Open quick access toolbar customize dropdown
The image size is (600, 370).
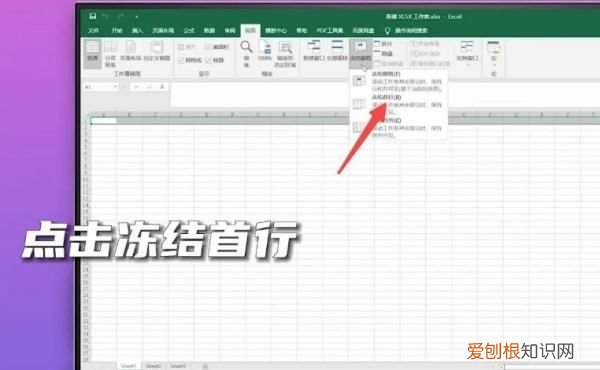point(136,16)
